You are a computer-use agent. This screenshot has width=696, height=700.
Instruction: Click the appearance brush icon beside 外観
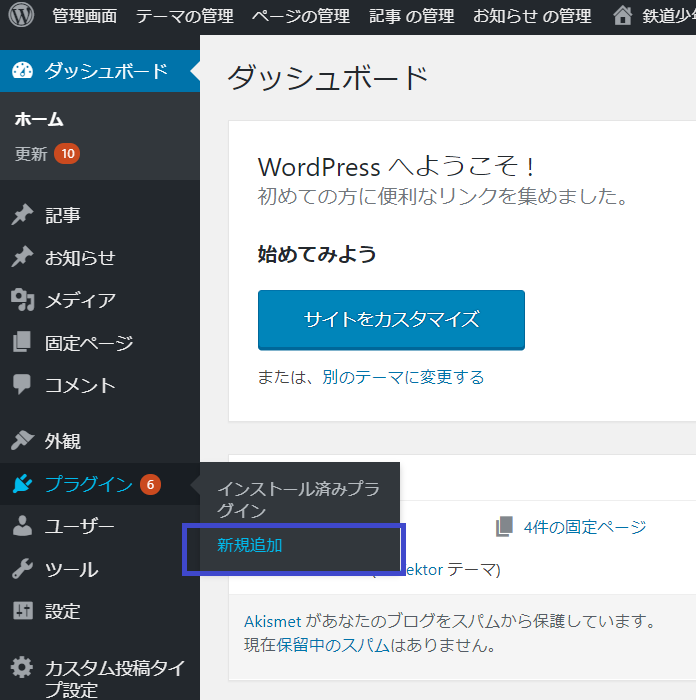pos(22,440)
